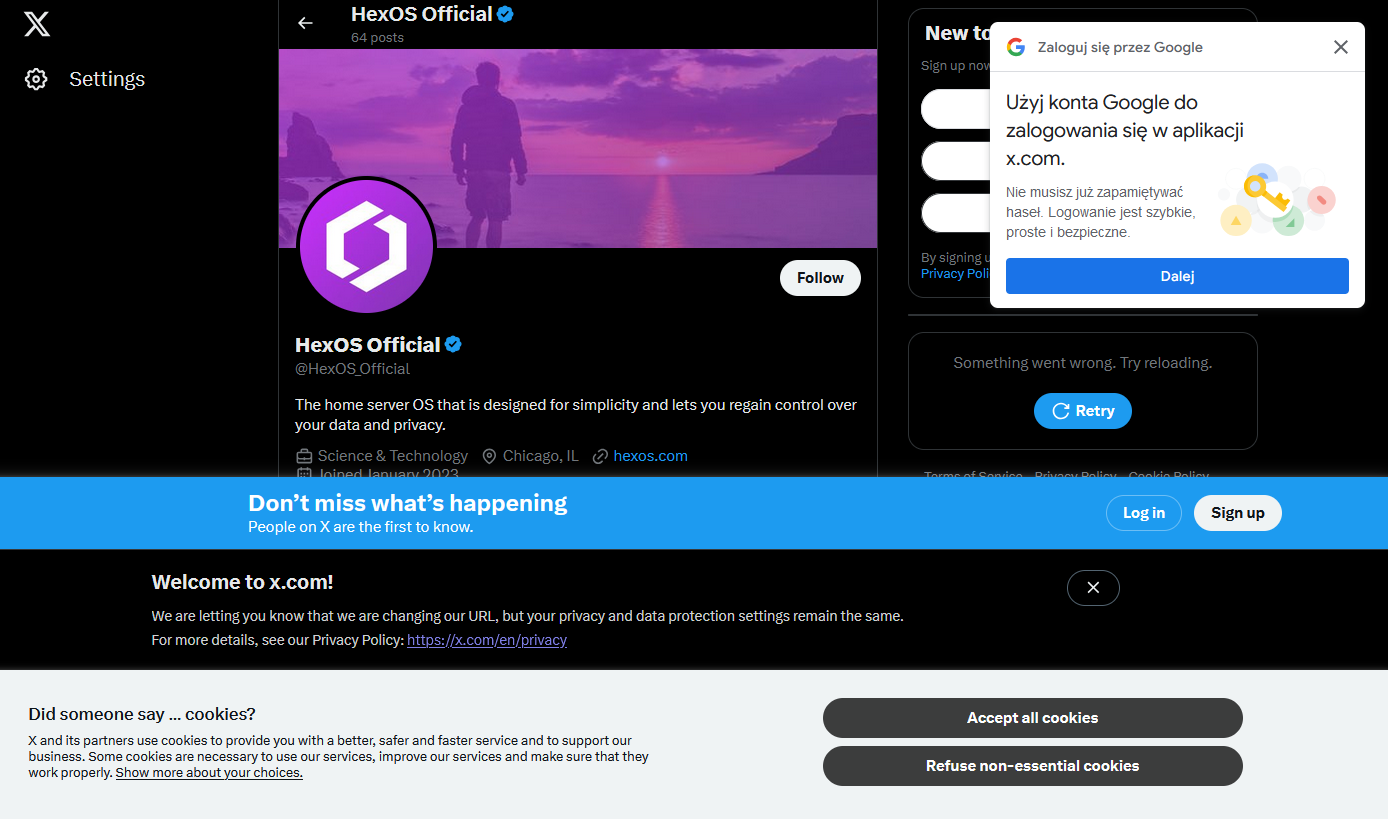Screen dimensions: 1388x819
Task: Click the Log in button
Action: coord(1143,513)
